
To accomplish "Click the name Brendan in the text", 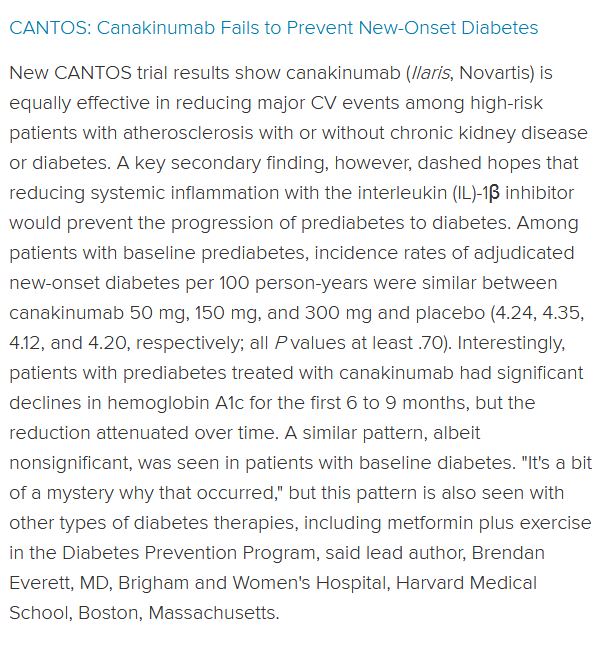I will coord(508,553).
